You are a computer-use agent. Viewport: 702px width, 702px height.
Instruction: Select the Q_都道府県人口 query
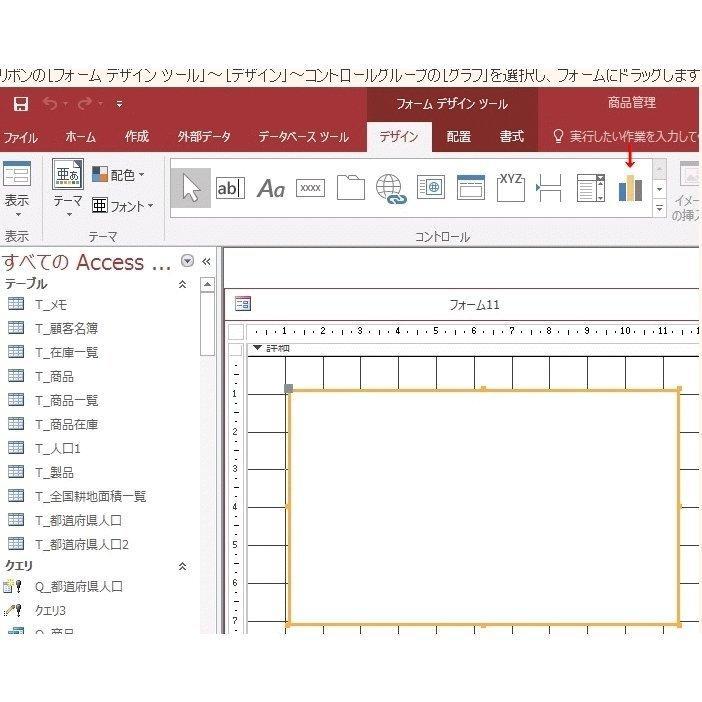point(78,587)
